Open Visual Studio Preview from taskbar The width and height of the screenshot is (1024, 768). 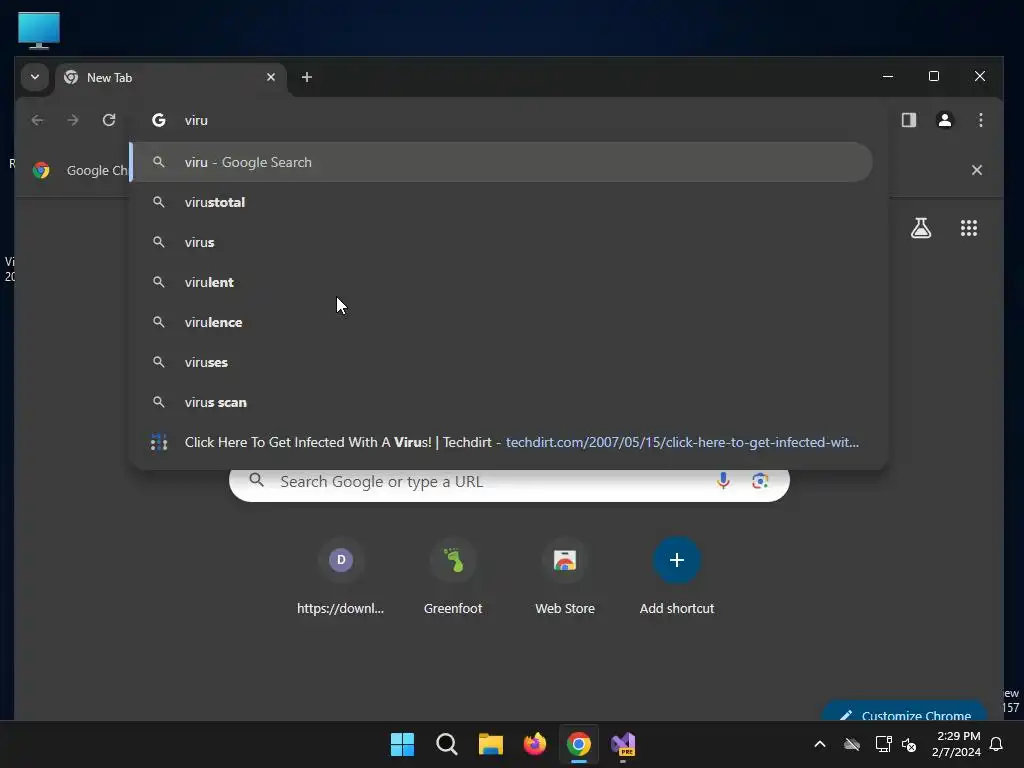623,744
